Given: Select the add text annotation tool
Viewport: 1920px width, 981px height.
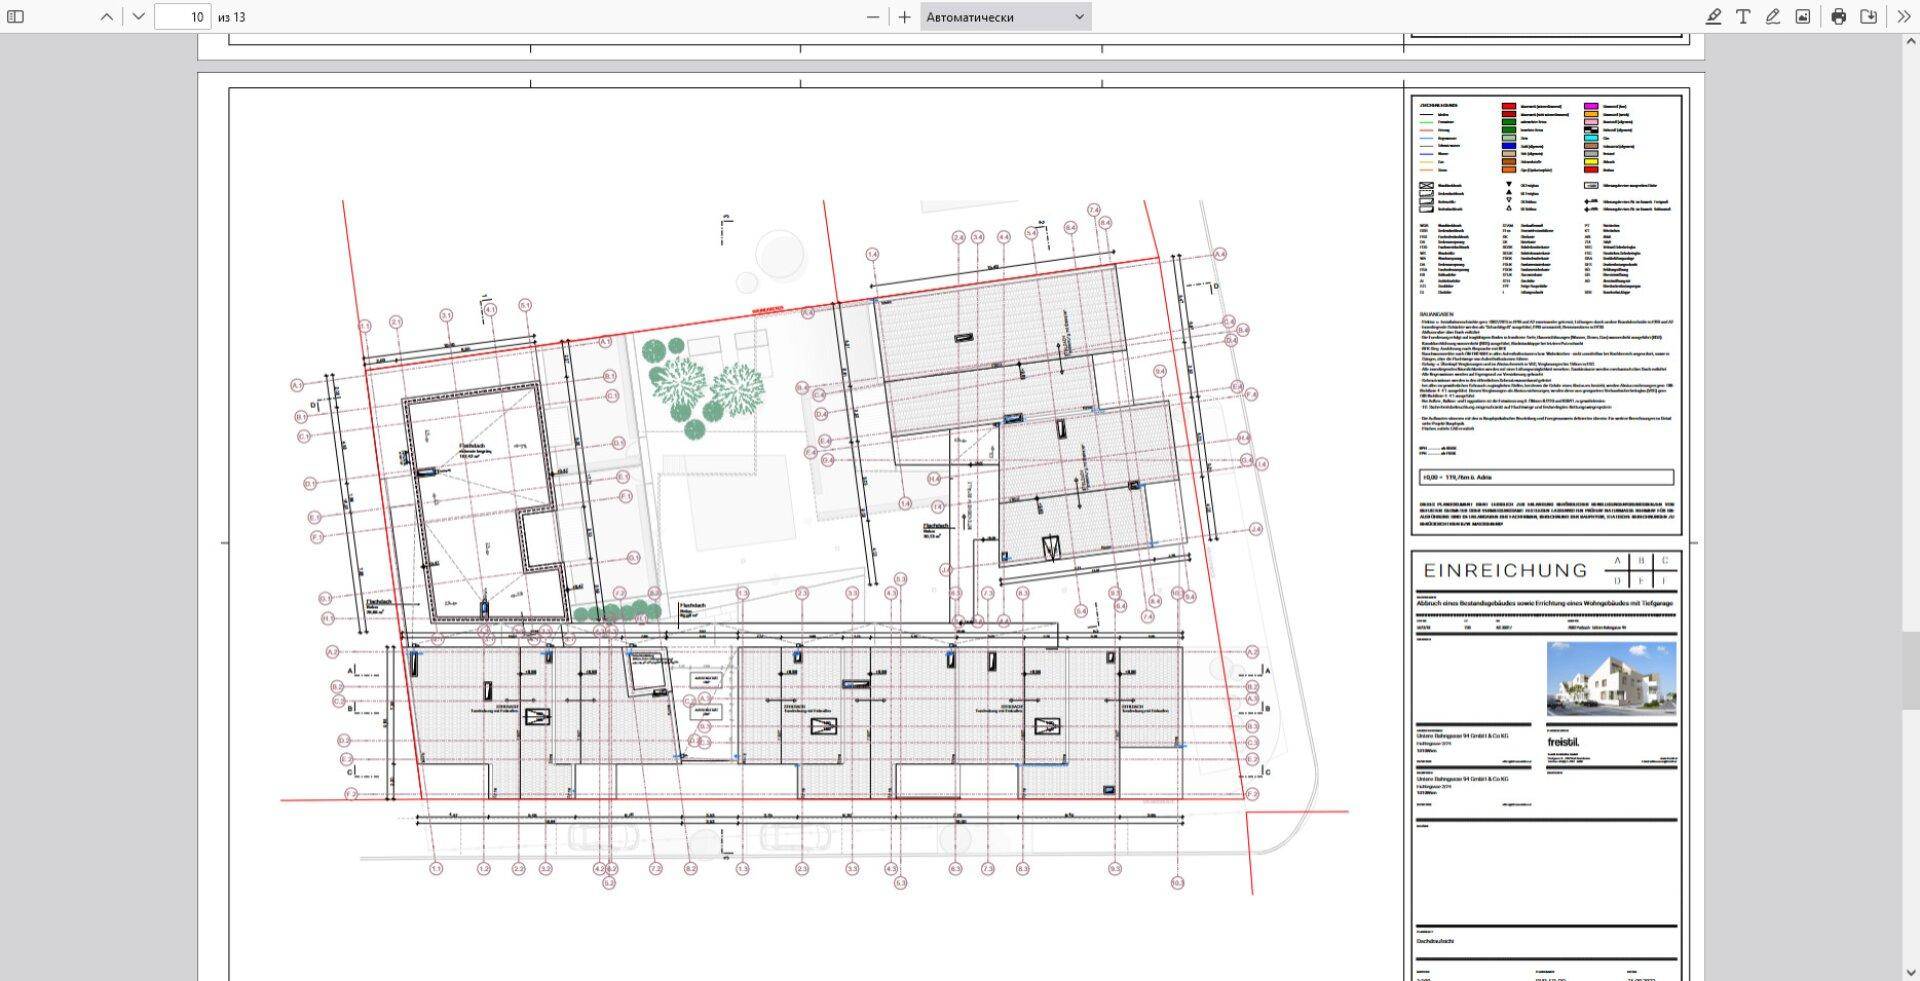Looking at the screenshot, I should click(1743, 17).
